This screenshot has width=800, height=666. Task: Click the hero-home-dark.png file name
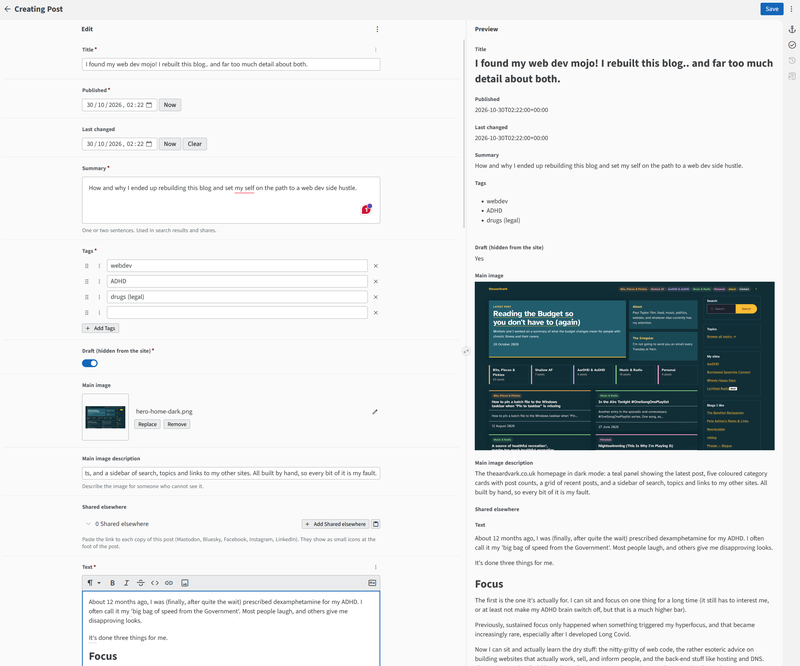164,411
